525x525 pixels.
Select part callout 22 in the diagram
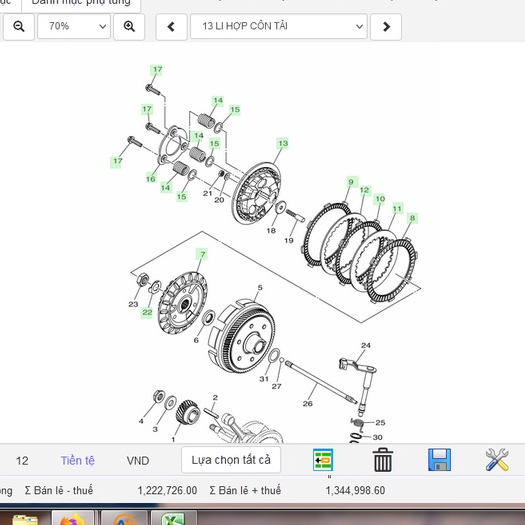[147, 312]
